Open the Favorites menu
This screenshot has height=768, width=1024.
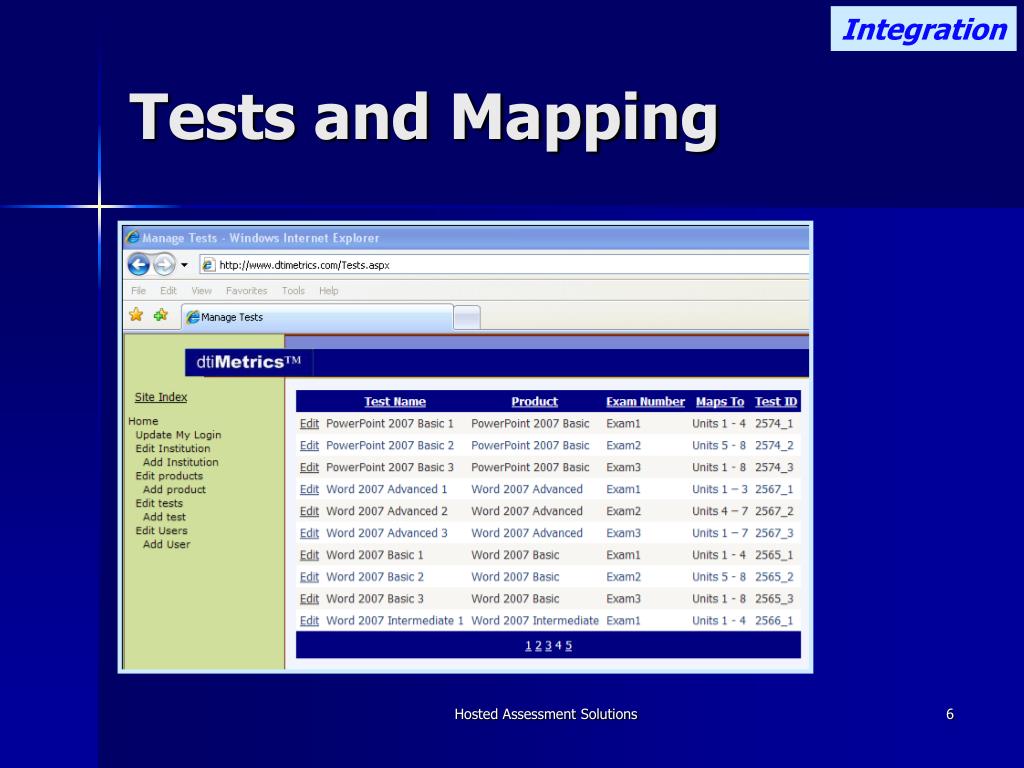coord(246,291)
